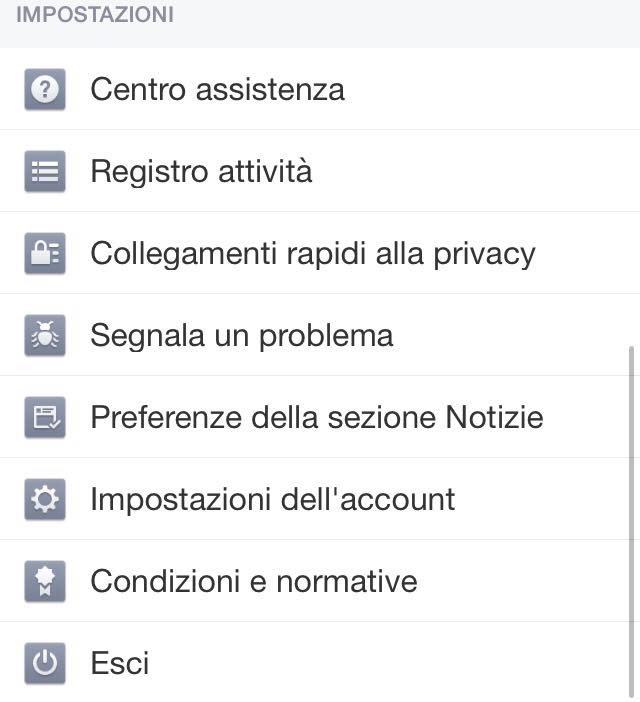
Task: Tap the bug report icon
Action: [x=44, y=336]
